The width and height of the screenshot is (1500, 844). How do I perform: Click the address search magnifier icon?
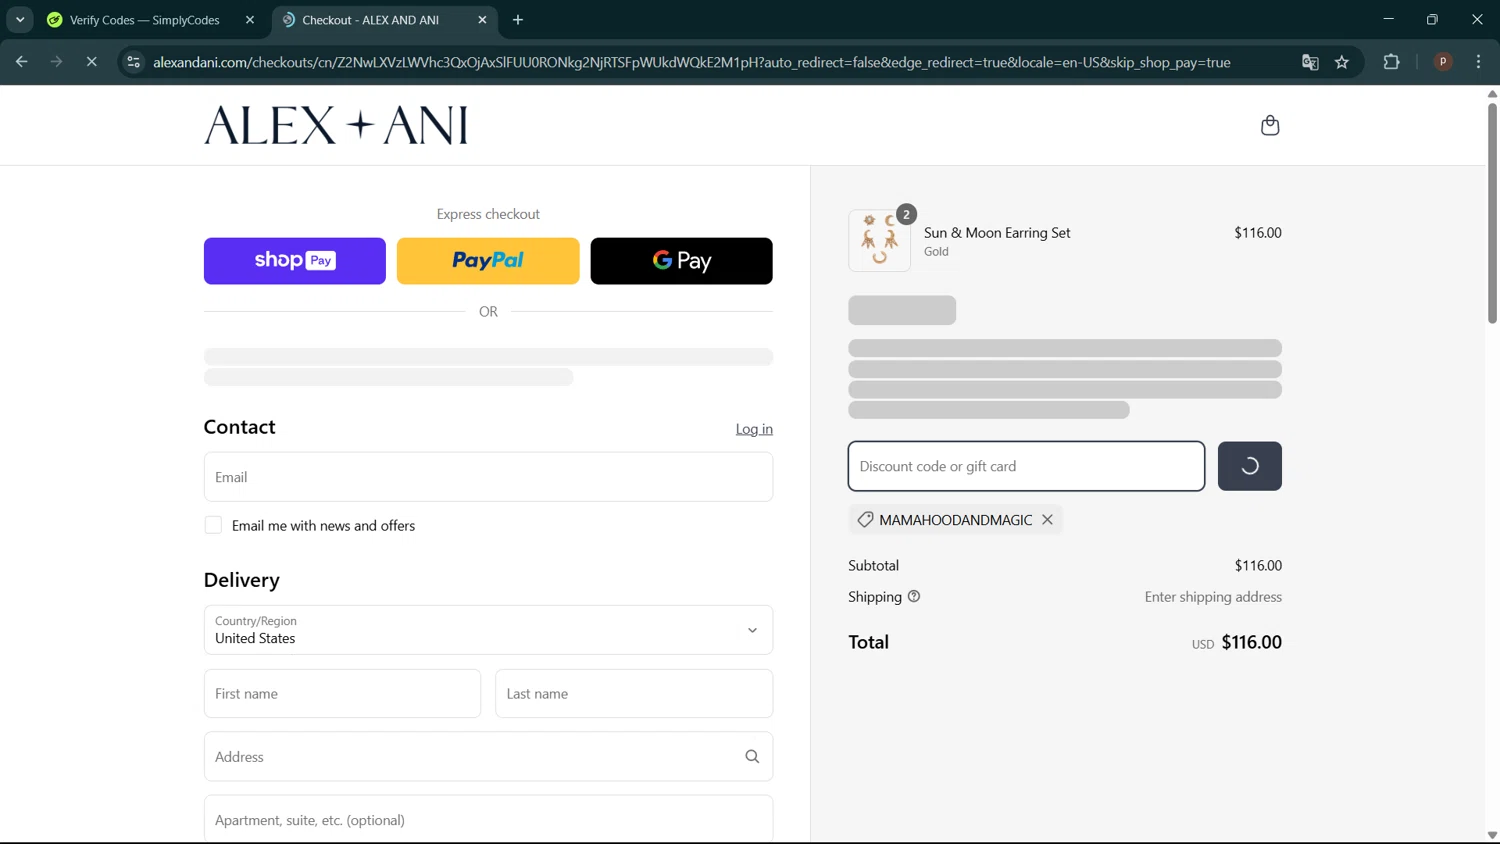[752, 757]
